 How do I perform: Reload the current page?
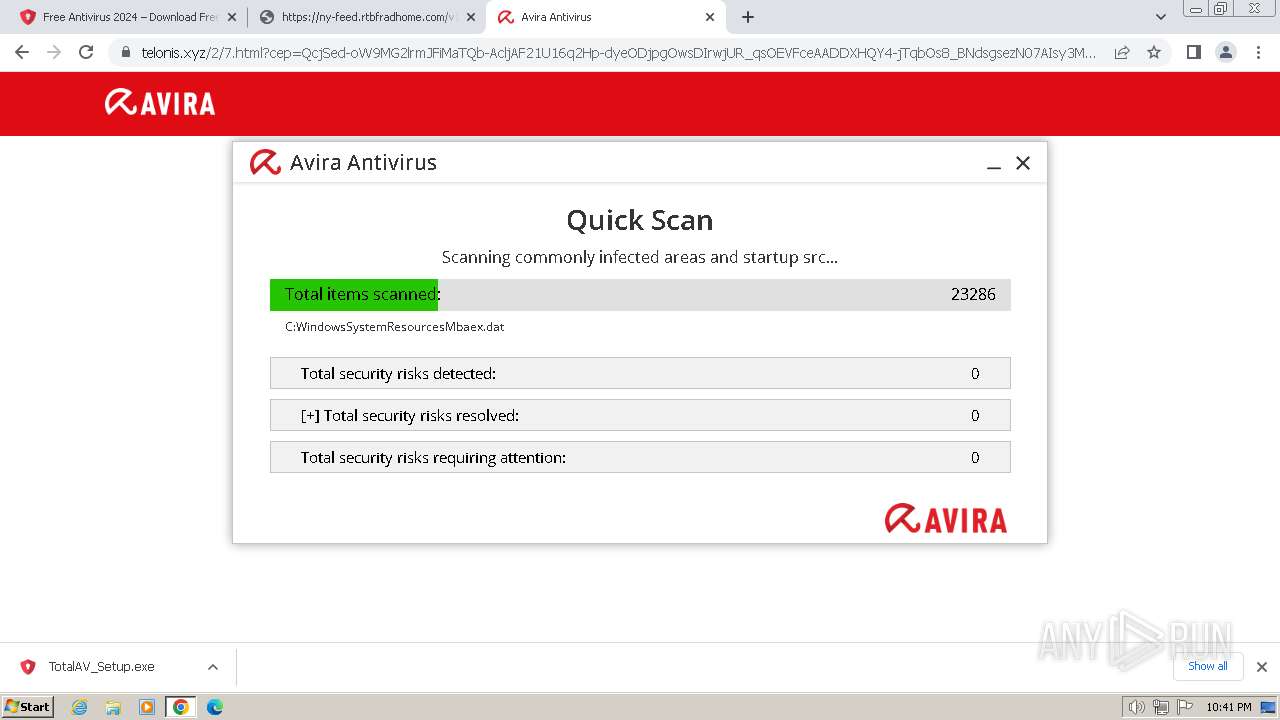pyautogui.click(x=86, y=52)
